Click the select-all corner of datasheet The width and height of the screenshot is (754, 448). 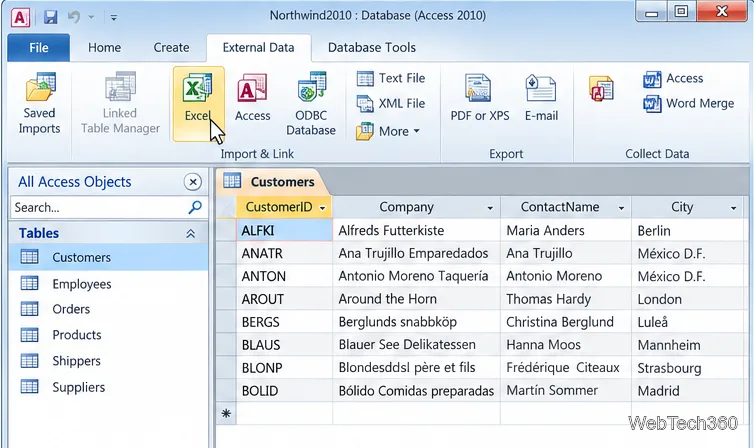226,207
